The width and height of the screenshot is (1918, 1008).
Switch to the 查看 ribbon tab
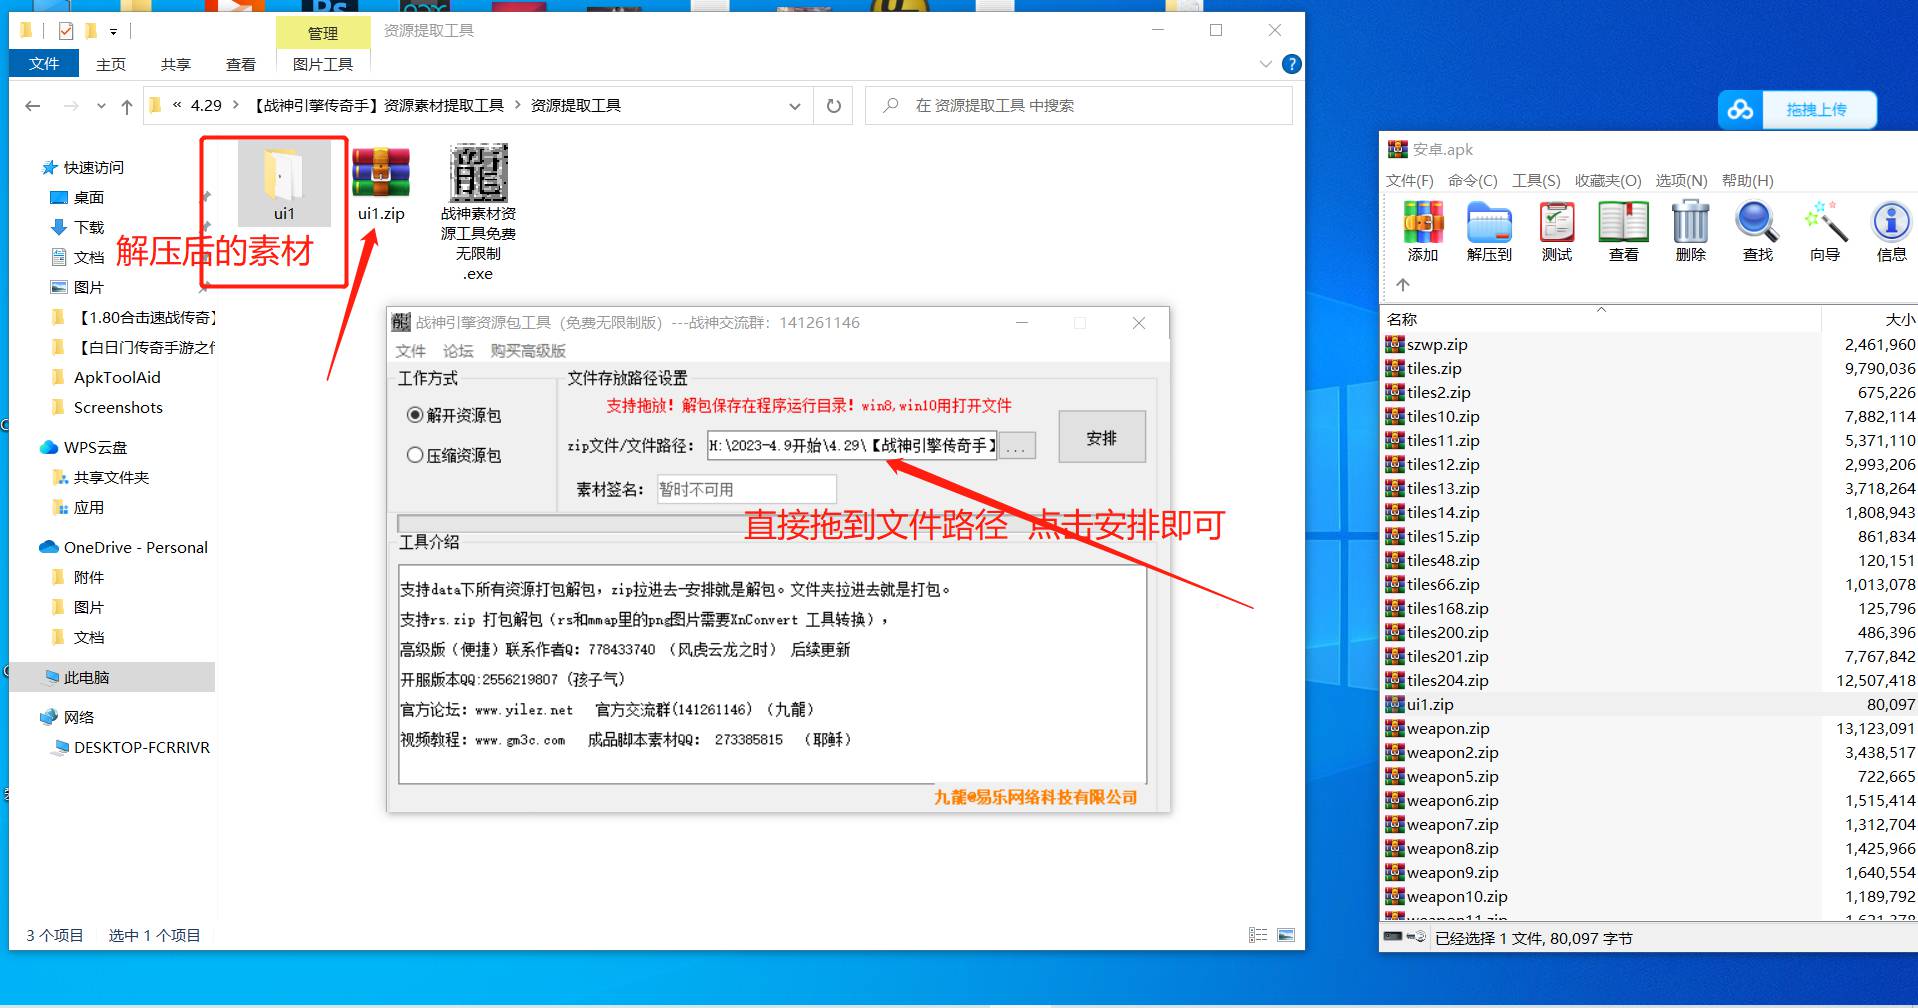(x=240, y=64)
